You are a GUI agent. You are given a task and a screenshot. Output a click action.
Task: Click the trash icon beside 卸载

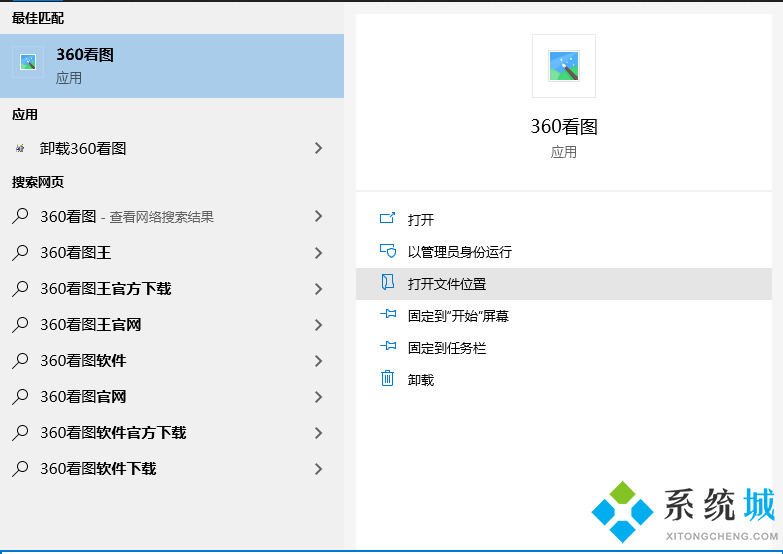tap(388, 380)
